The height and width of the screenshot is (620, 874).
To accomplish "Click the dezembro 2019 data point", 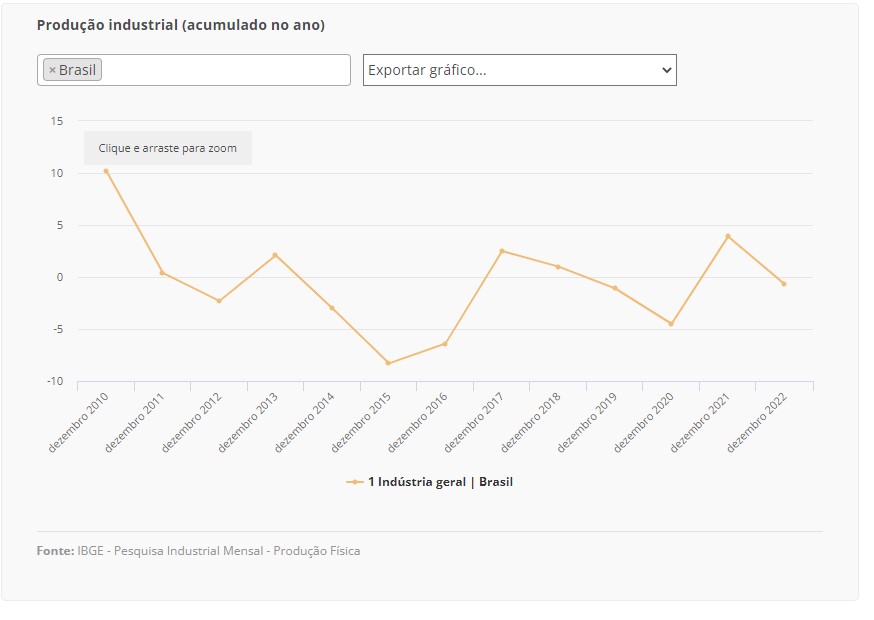I will tap(615, 288).
